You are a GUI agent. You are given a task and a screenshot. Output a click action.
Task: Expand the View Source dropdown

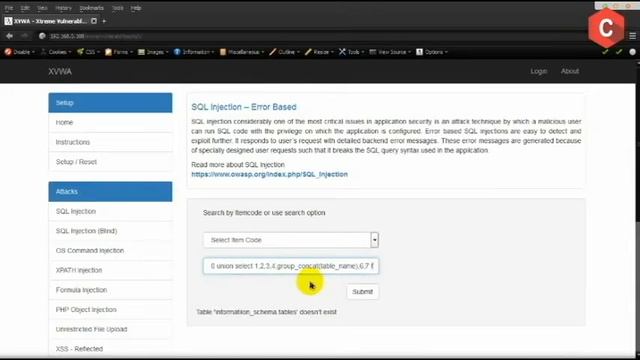pos(390,52)
